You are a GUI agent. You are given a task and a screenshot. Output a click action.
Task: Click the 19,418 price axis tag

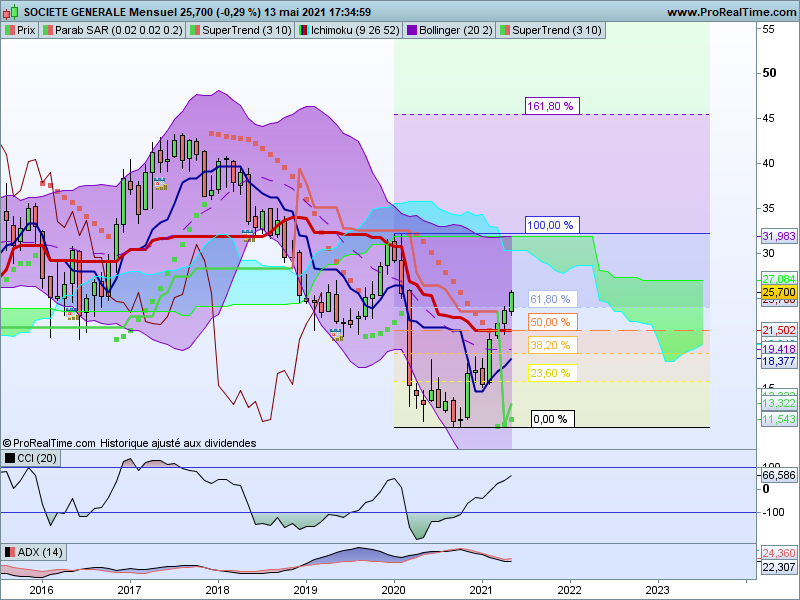[779, 349]
